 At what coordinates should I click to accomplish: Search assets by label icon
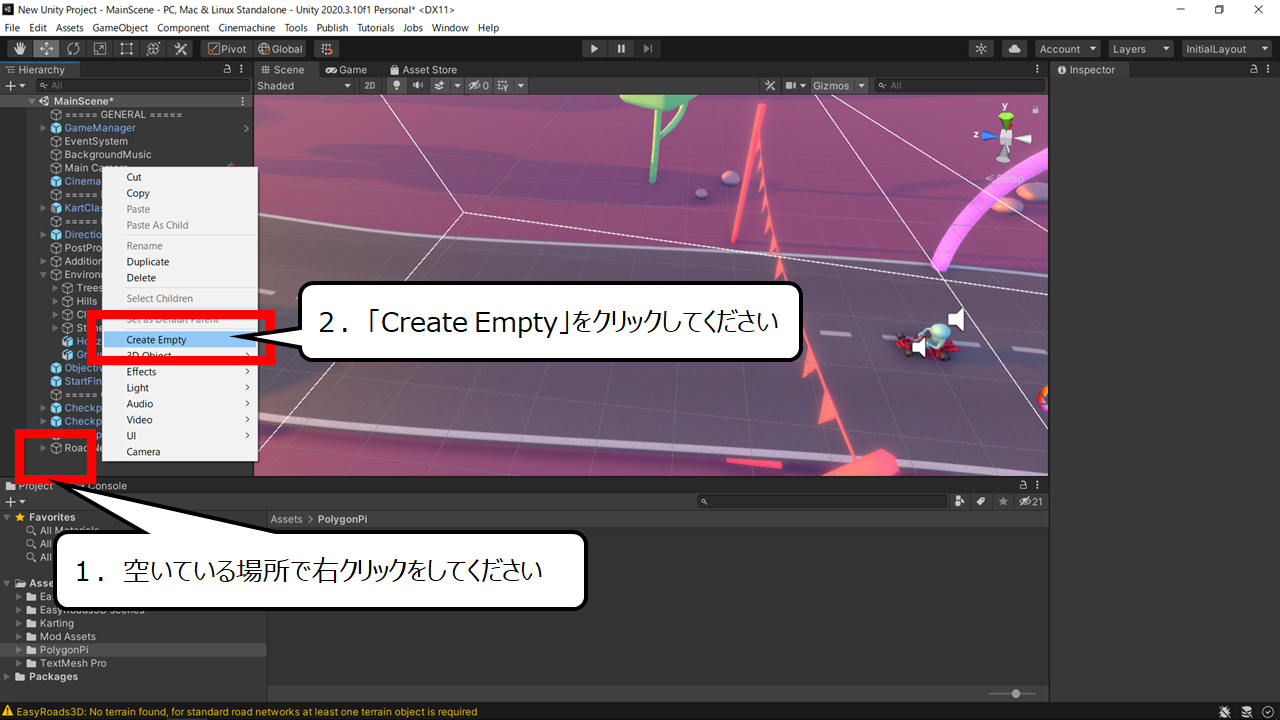pos(982,502)
